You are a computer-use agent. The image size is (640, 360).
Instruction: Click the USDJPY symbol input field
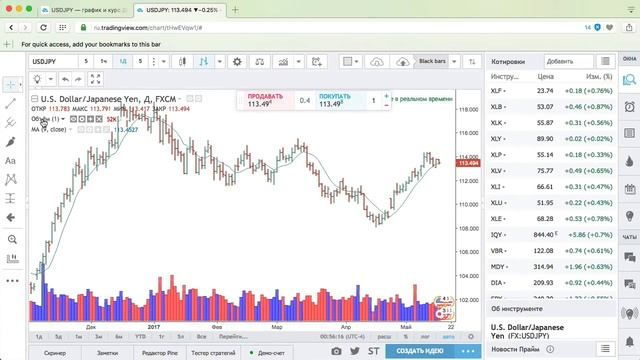[53, 62]
